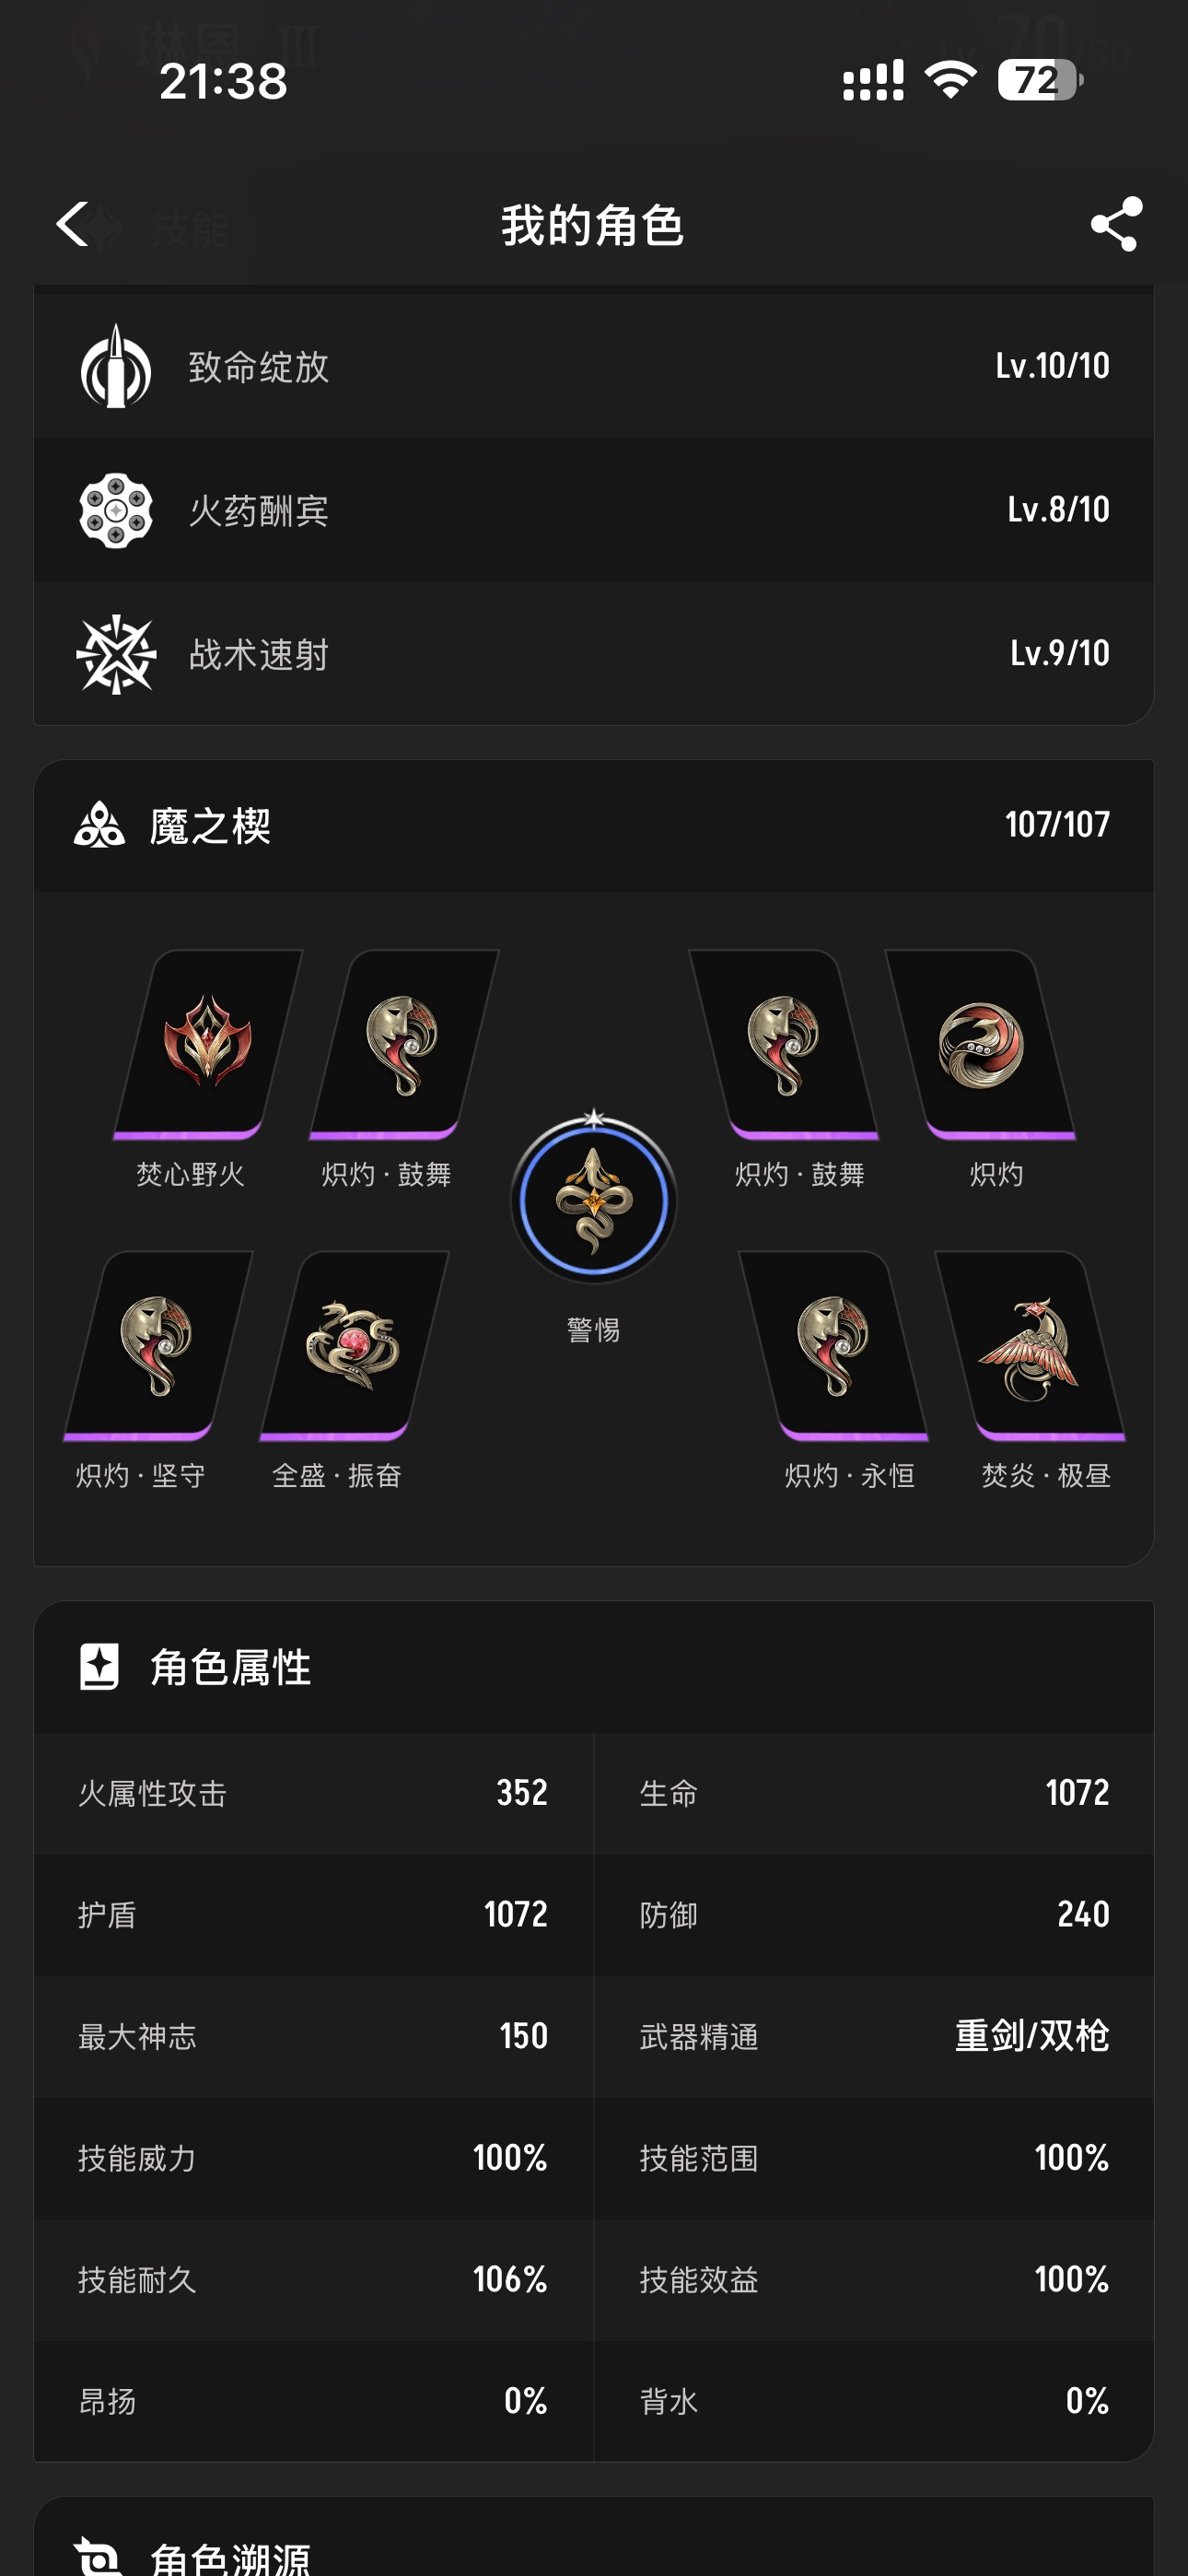Image resolution: width=1188 pixels, height=2576 pixels.
Task: Select the 炽灼·永恒 wedge icon
Action: point(834,1346)
